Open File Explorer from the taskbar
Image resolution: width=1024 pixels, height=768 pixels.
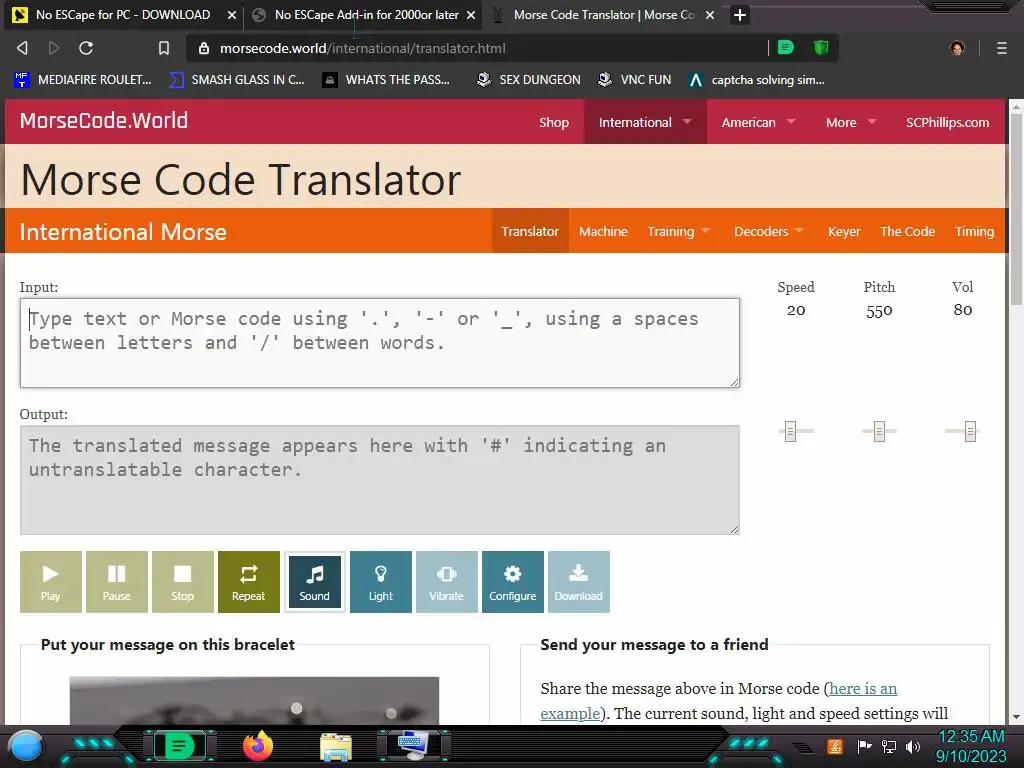[x=336, y=746]
